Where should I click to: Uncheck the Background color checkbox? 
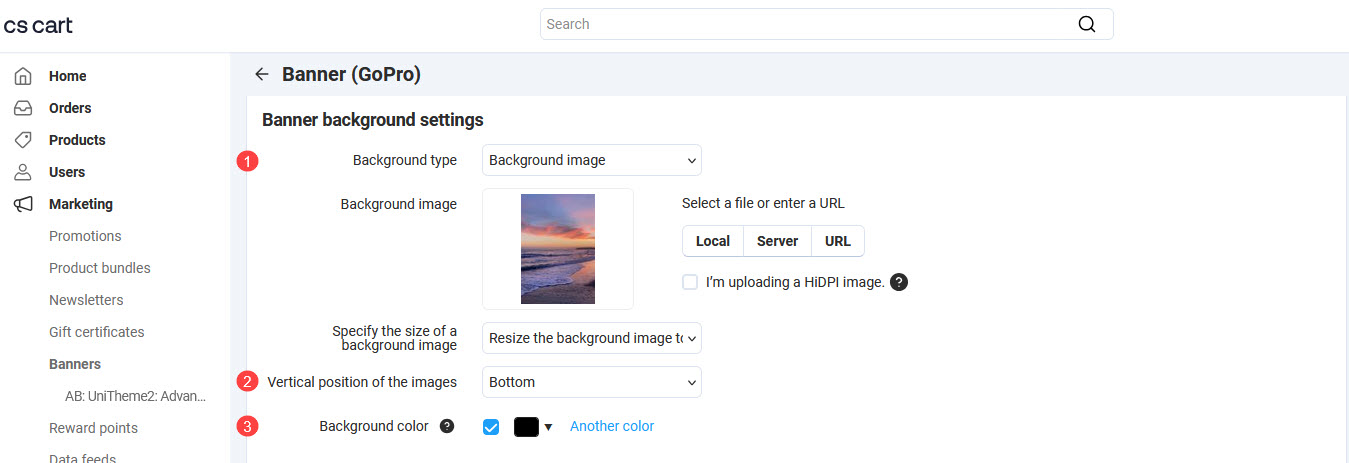click(x=491, y=427)
